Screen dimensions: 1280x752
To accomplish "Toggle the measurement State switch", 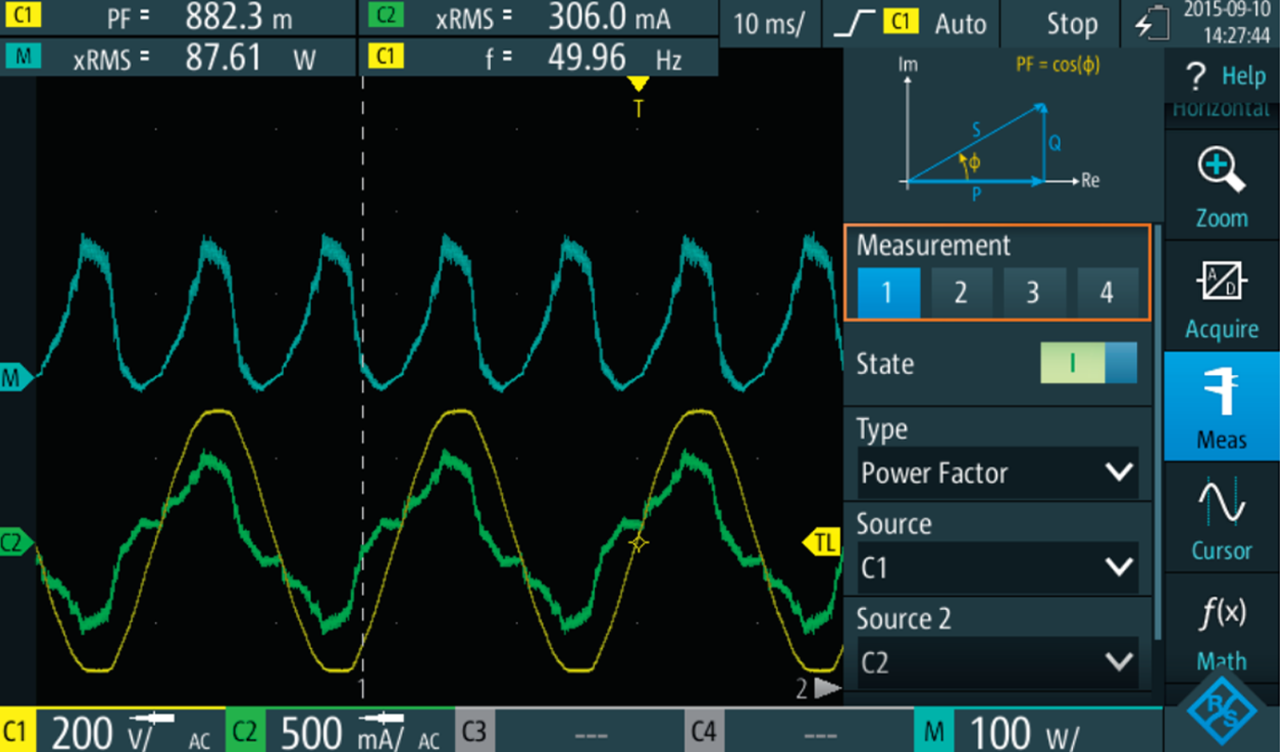I will tap(1088, 363).
